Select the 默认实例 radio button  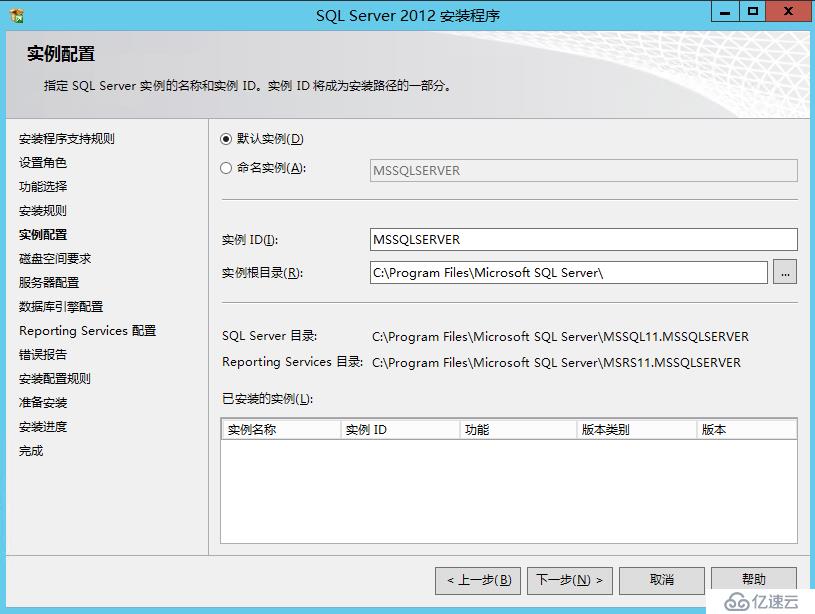pos(226,139)
